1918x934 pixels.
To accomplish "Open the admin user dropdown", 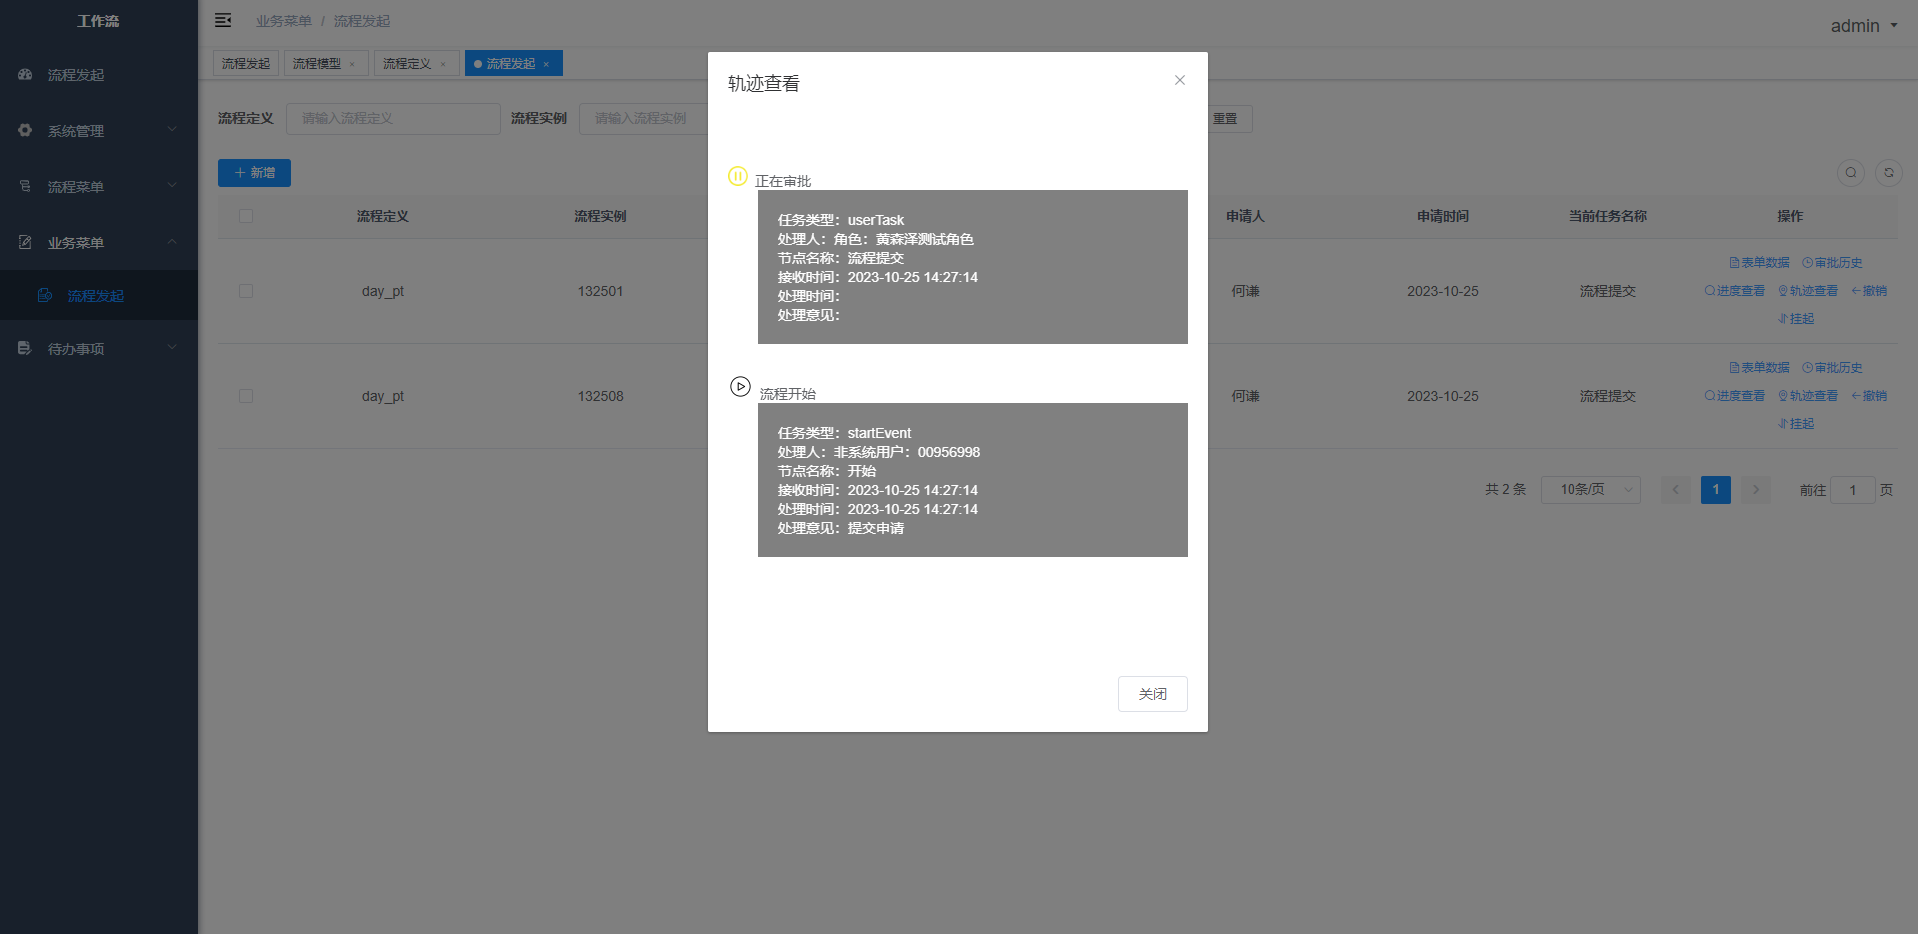I will tap(1864, 26).
